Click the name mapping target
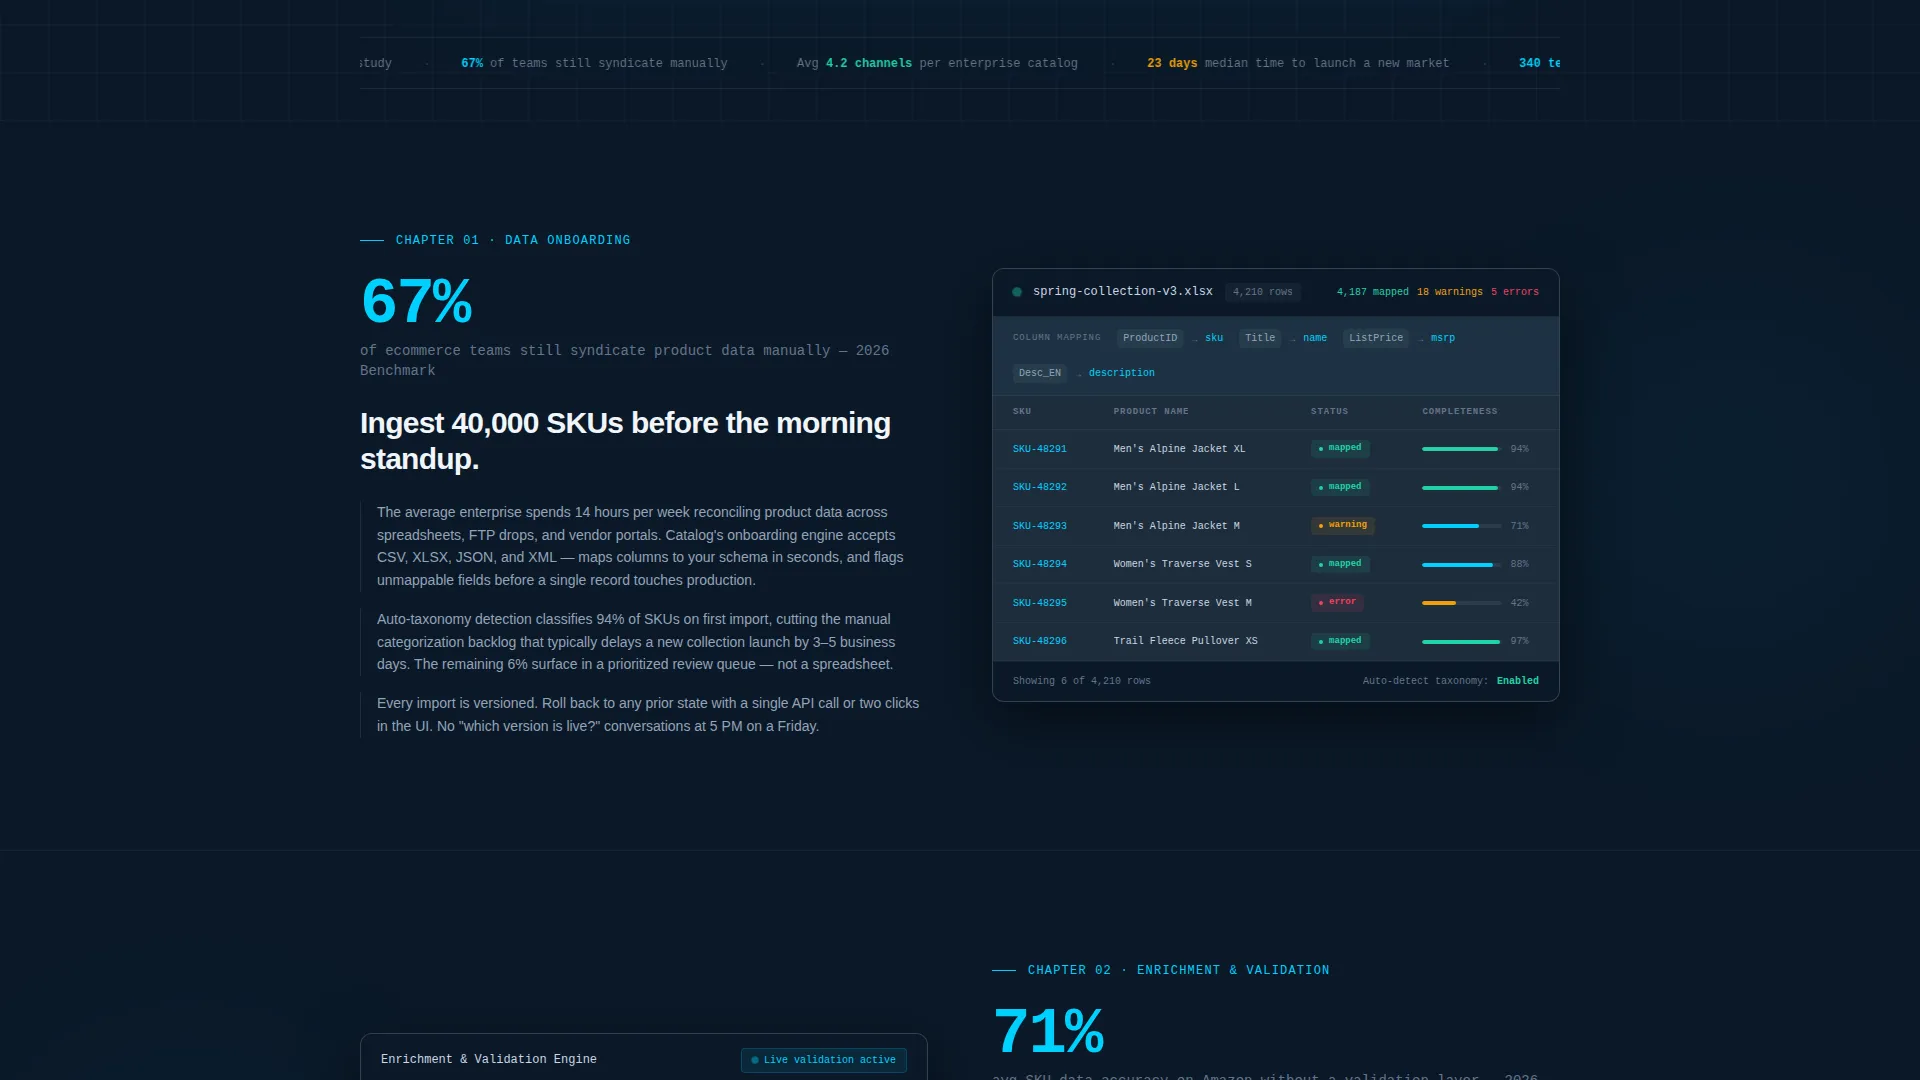This screenshot has height=1080, width=1920. [1315, 338]
